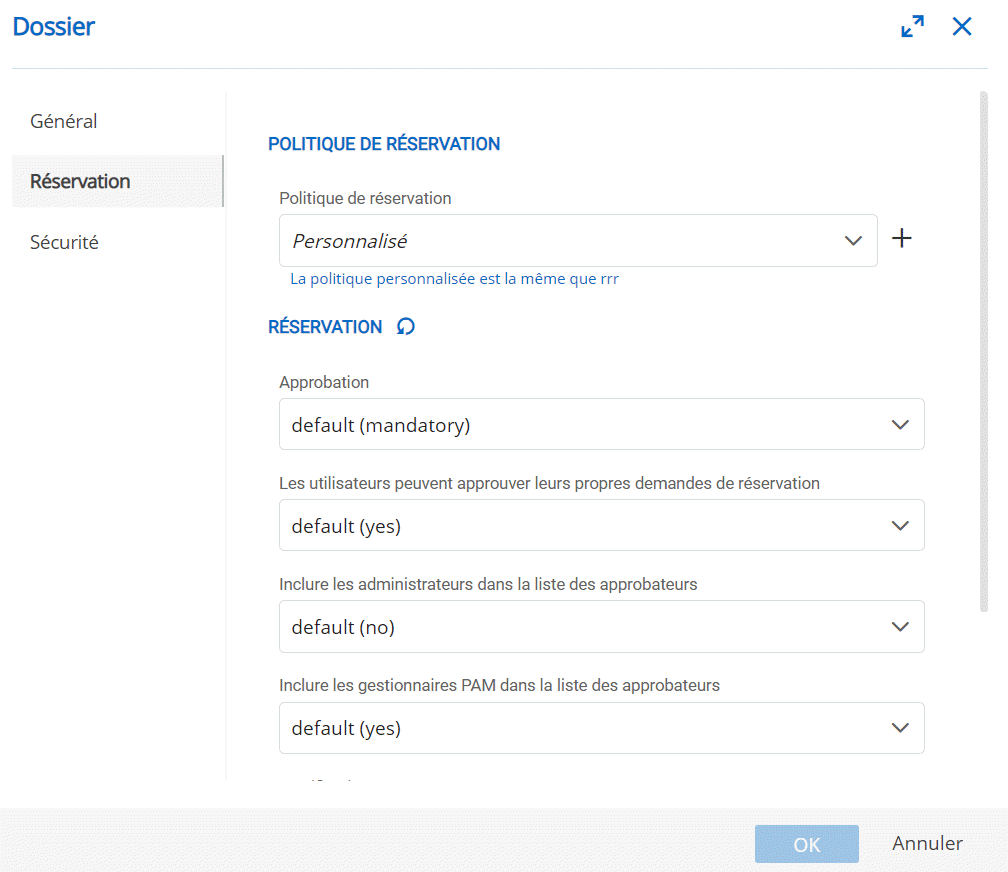This screenshot has height=872, width=1008.
Task: Click Annuler to cancel changes
Action: [927, 843]
